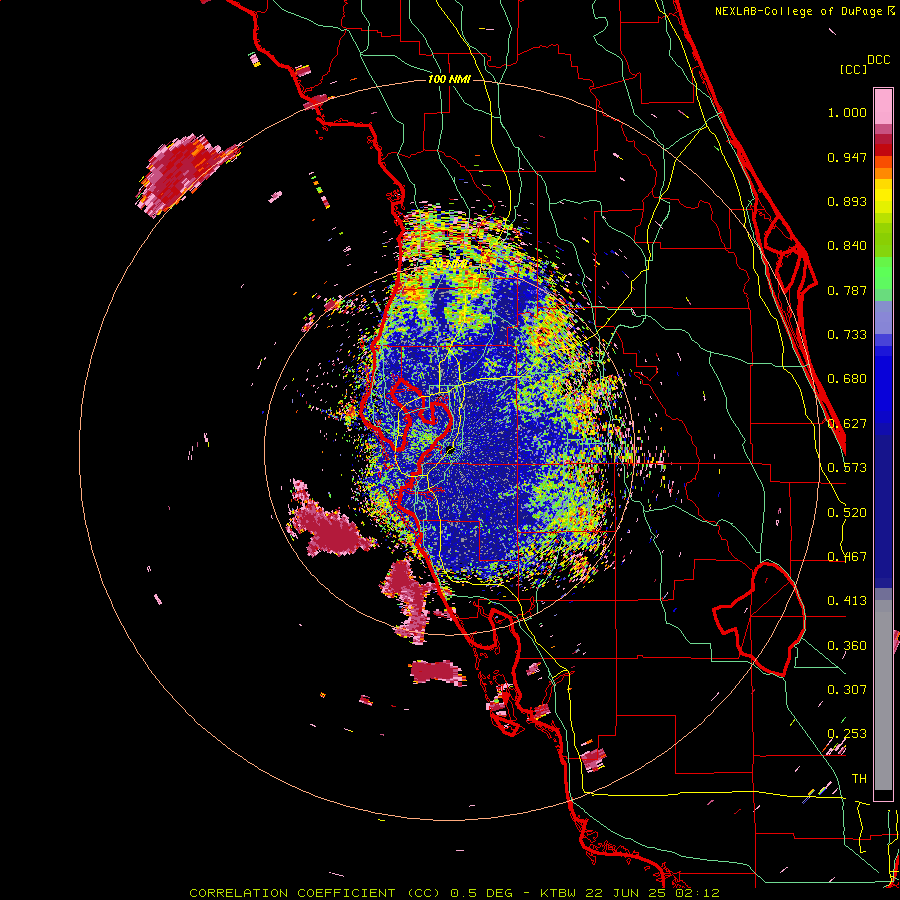The height and width of the screenshot is (900, 900).
Task: Pick the gray swatch on the color bar
Action: (883, 695)
